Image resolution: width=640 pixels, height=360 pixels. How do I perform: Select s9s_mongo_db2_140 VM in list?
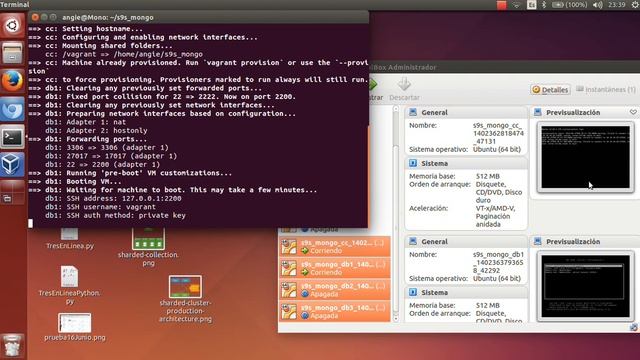point(334,290)
